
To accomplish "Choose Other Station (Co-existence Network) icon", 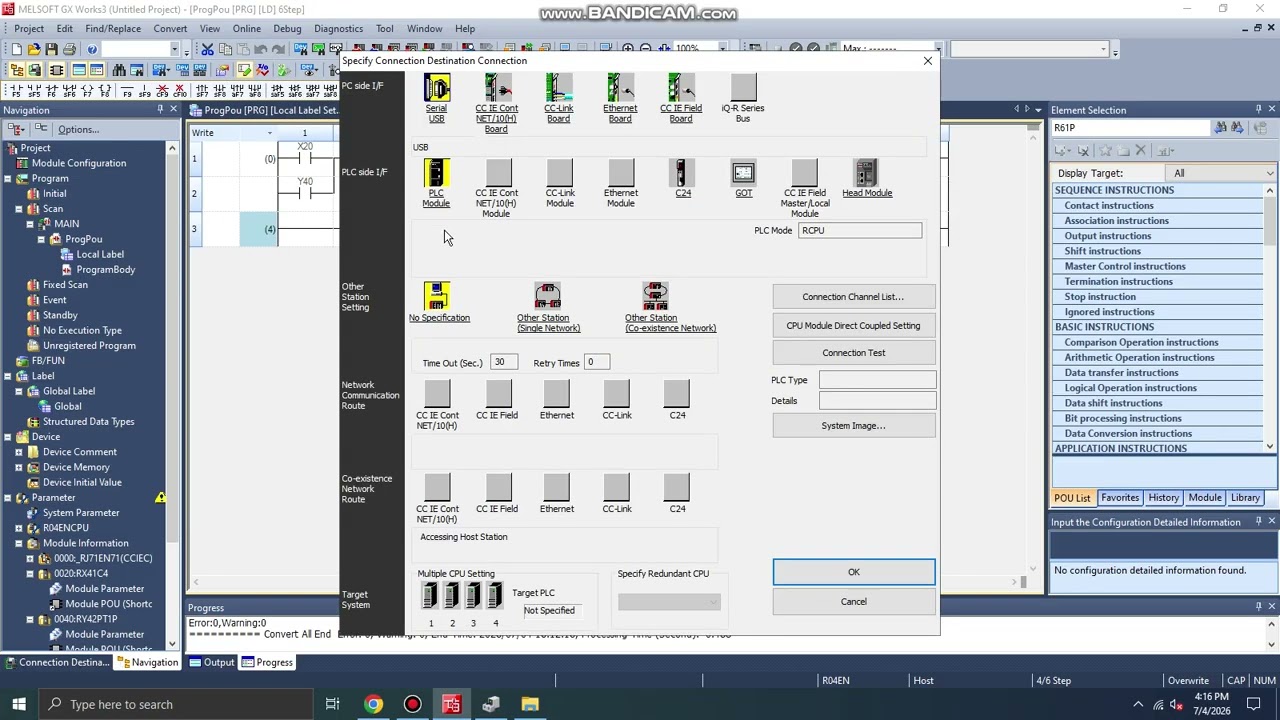I will point(655,296).
